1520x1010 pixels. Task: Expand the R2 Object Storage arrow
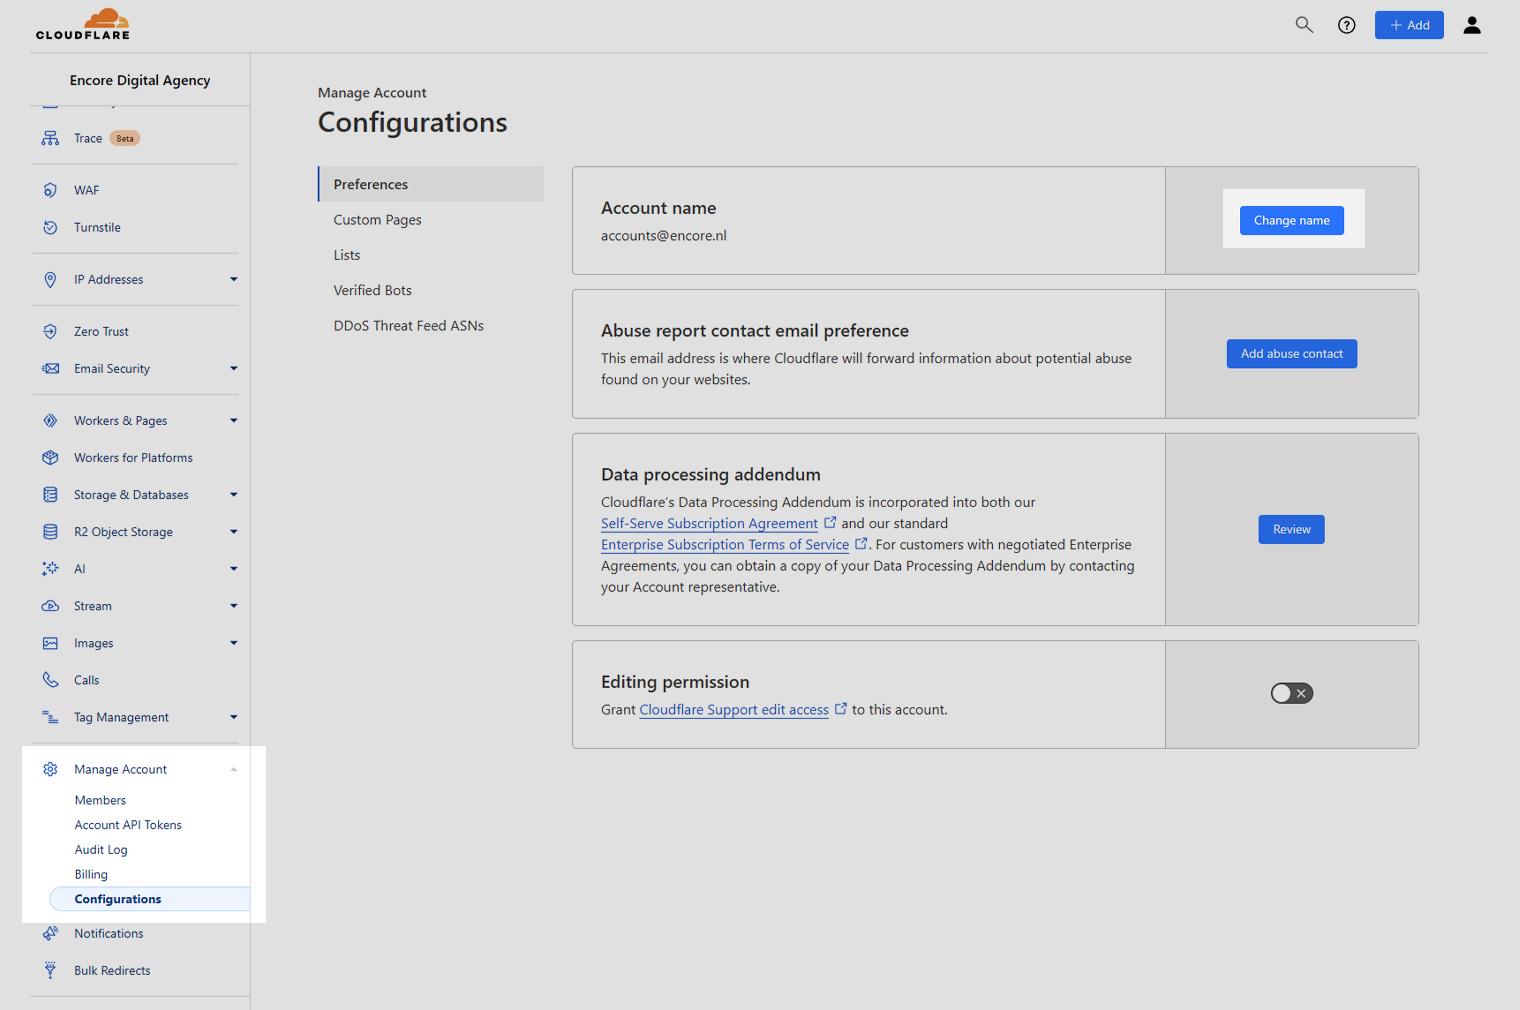tap(233, 531)
